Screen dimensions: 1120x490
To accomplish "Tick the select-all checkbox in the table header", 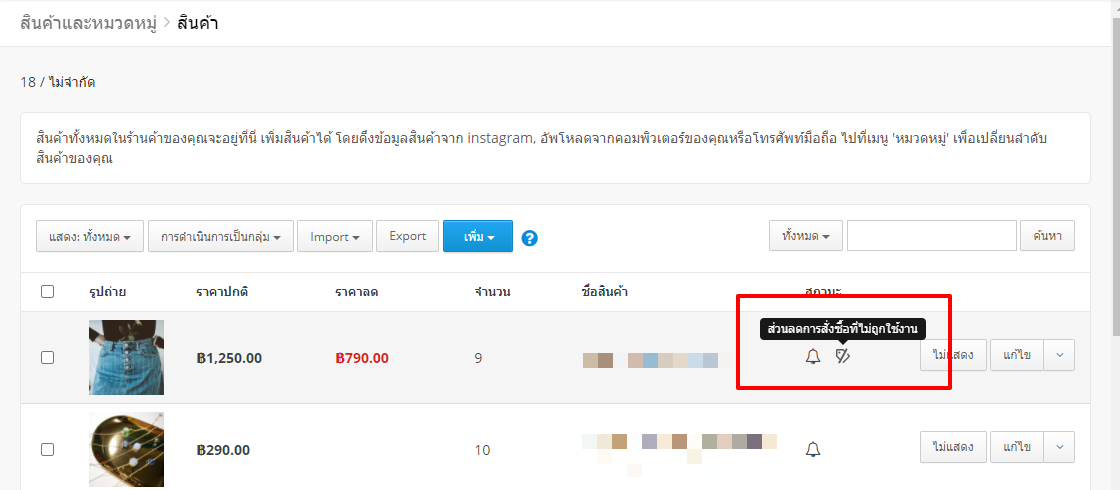I will 47,291.
